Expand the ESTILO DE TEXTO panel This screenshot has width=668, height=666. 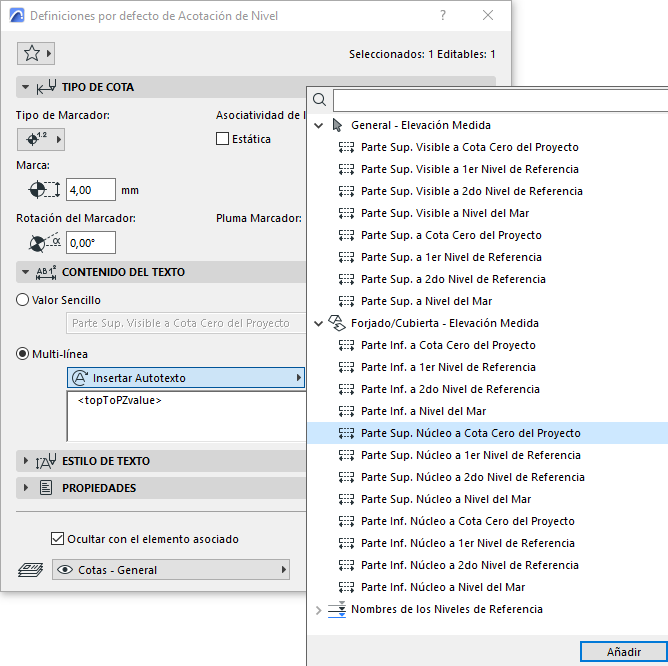click(x=26, y=461)
